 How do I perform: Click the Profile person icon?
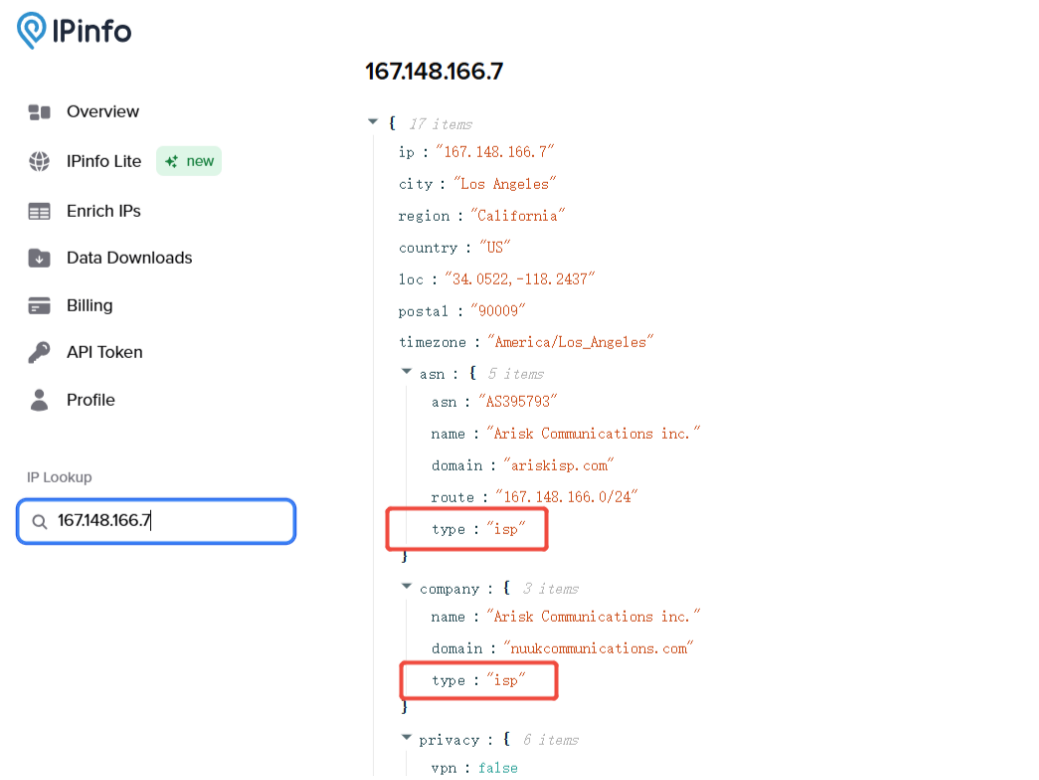pos(38,399)
